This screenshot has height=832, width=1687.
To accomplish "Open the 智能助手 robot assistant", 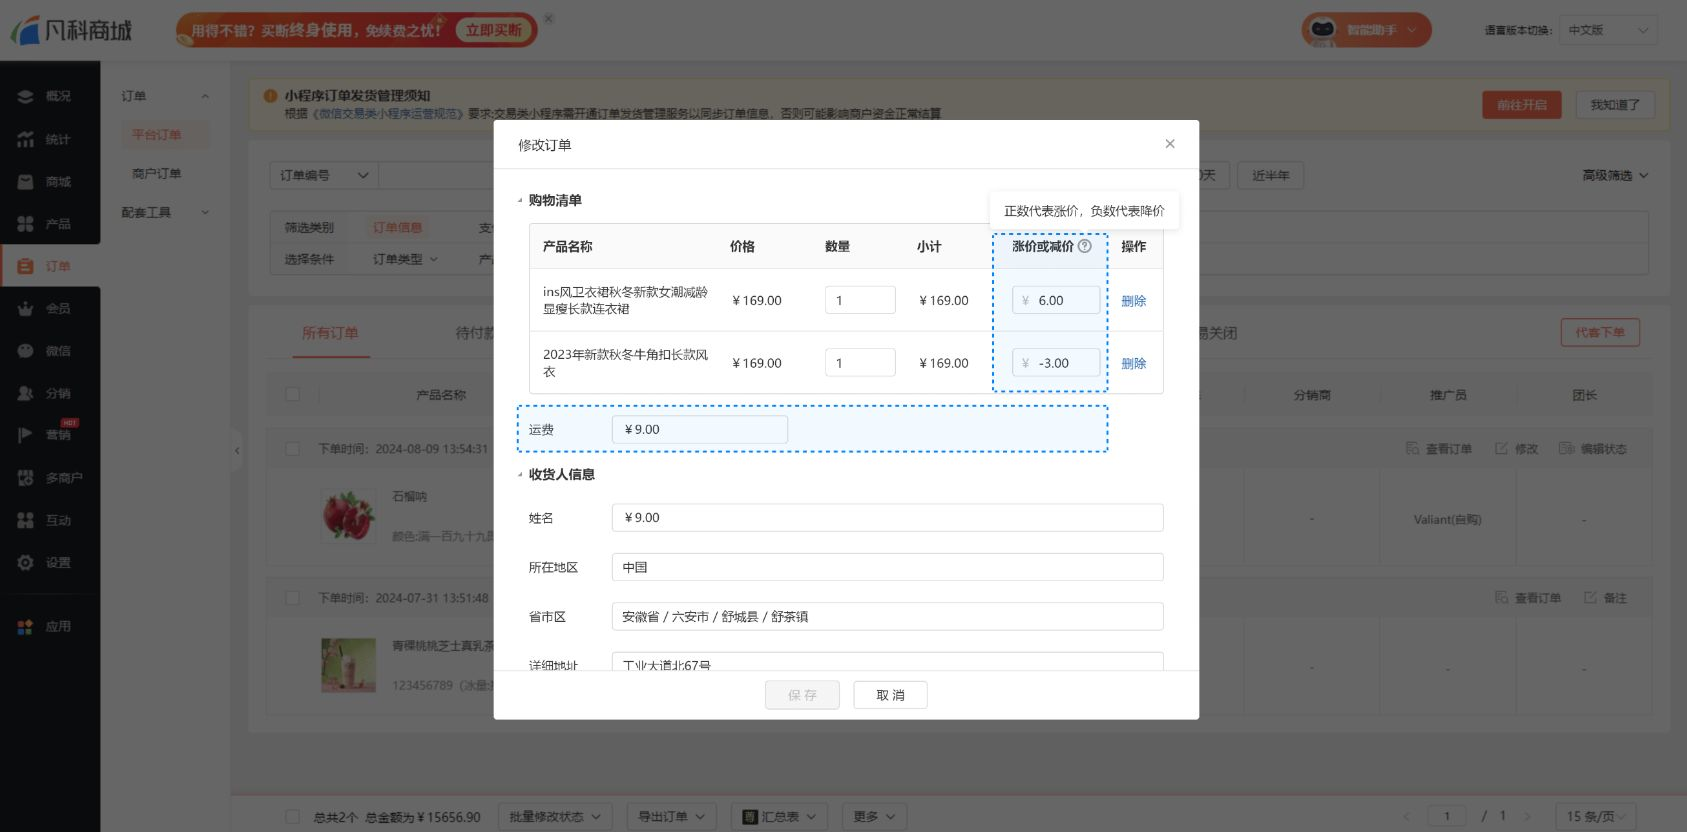I will pyautogui.click(x=1366, y=30).
